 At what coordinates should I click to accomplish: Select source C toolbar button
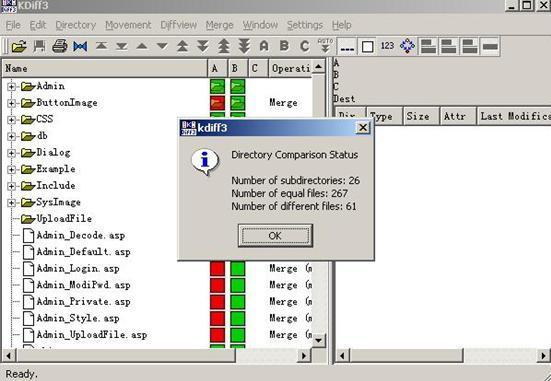(304, 46)
